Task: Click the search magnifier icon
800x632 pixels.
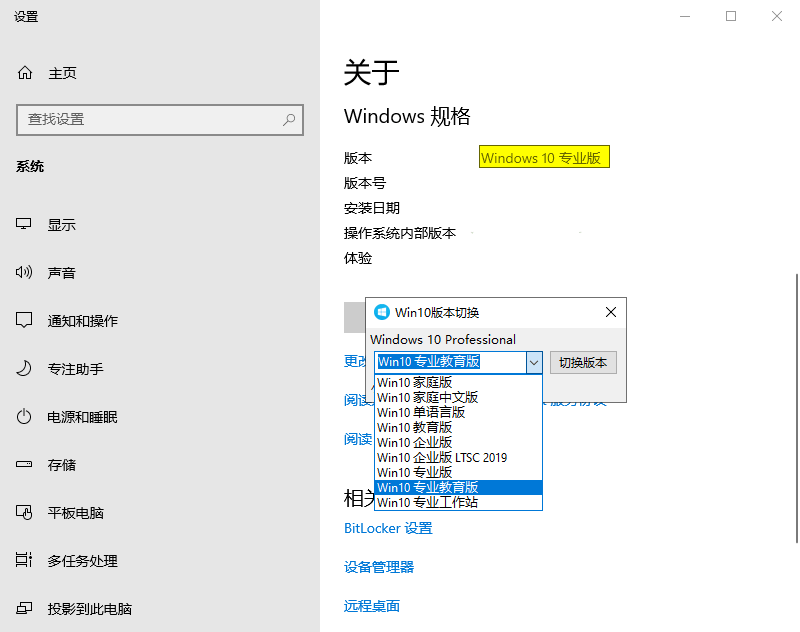Action: [289, 119]
